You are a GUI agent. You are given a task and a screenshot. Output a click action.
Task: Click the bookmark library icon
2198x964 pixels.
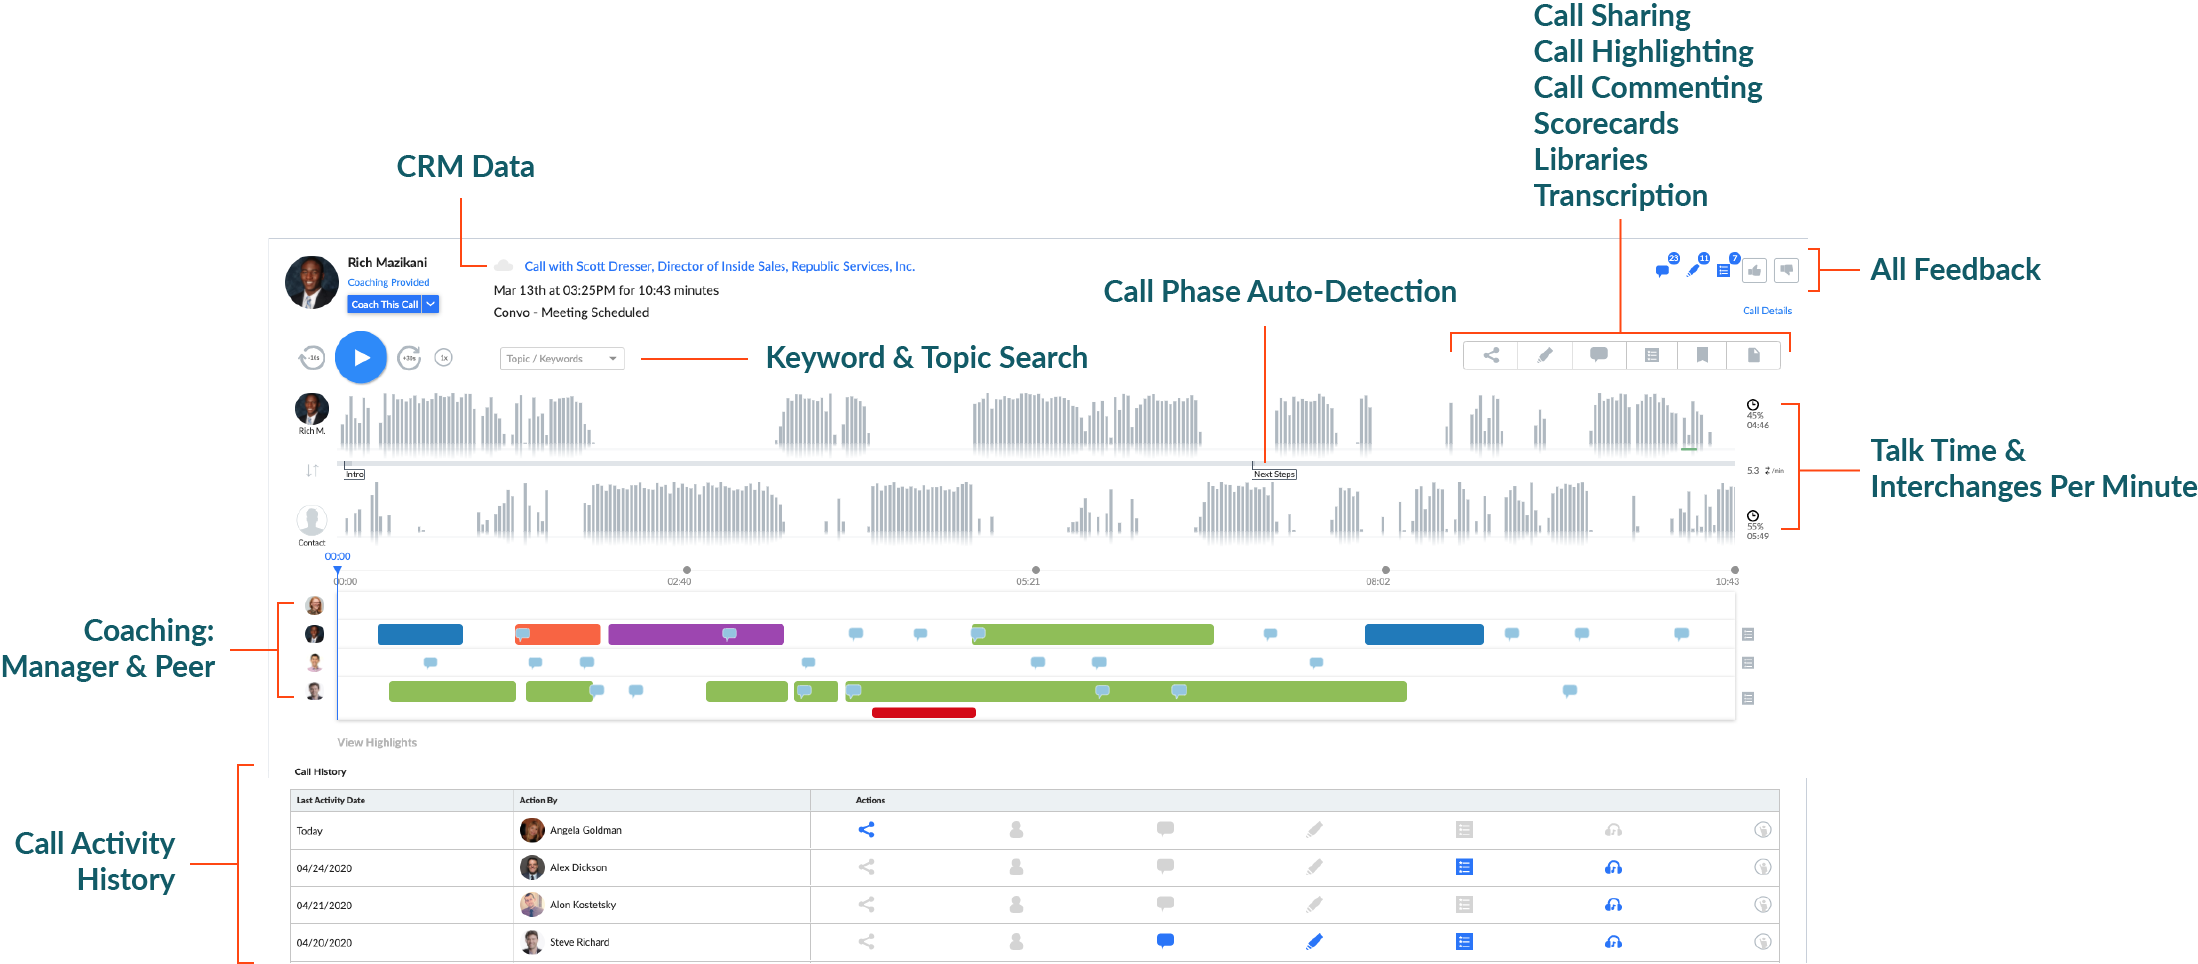pos(1702,355)
